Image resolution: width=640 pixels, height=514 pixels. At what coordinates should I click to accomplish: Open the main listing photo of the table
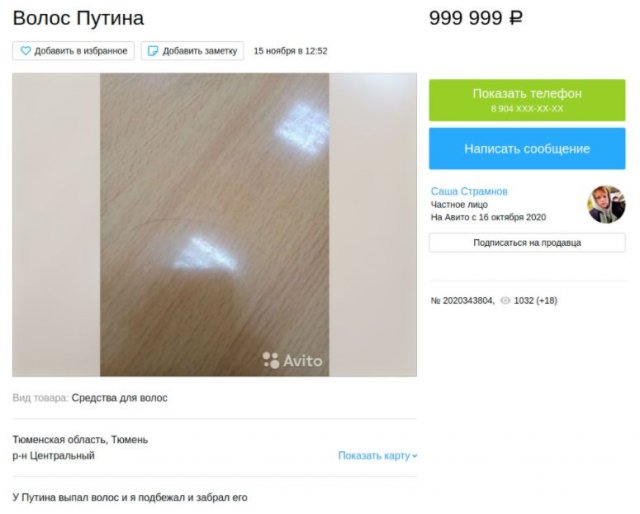click(215, 225)
